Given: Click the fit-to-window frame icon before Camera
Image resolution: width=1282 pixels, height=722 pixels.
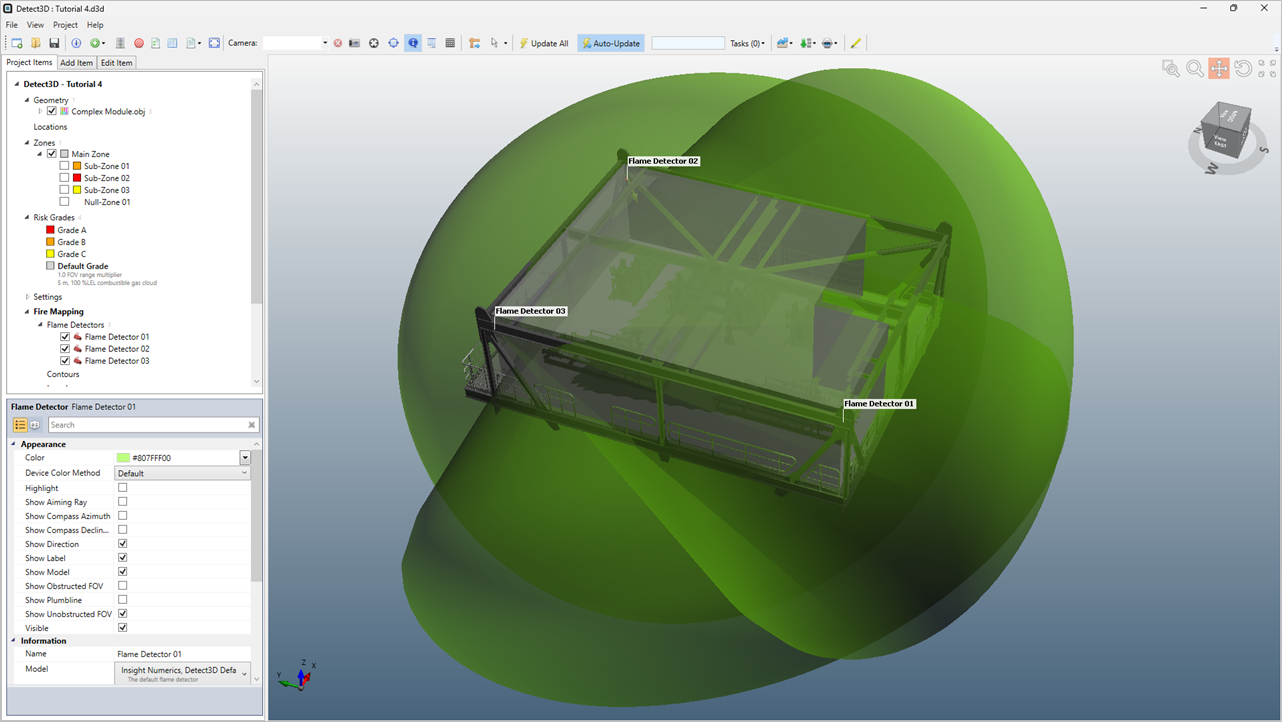Looking at the screenshot, I should [214, 43].
